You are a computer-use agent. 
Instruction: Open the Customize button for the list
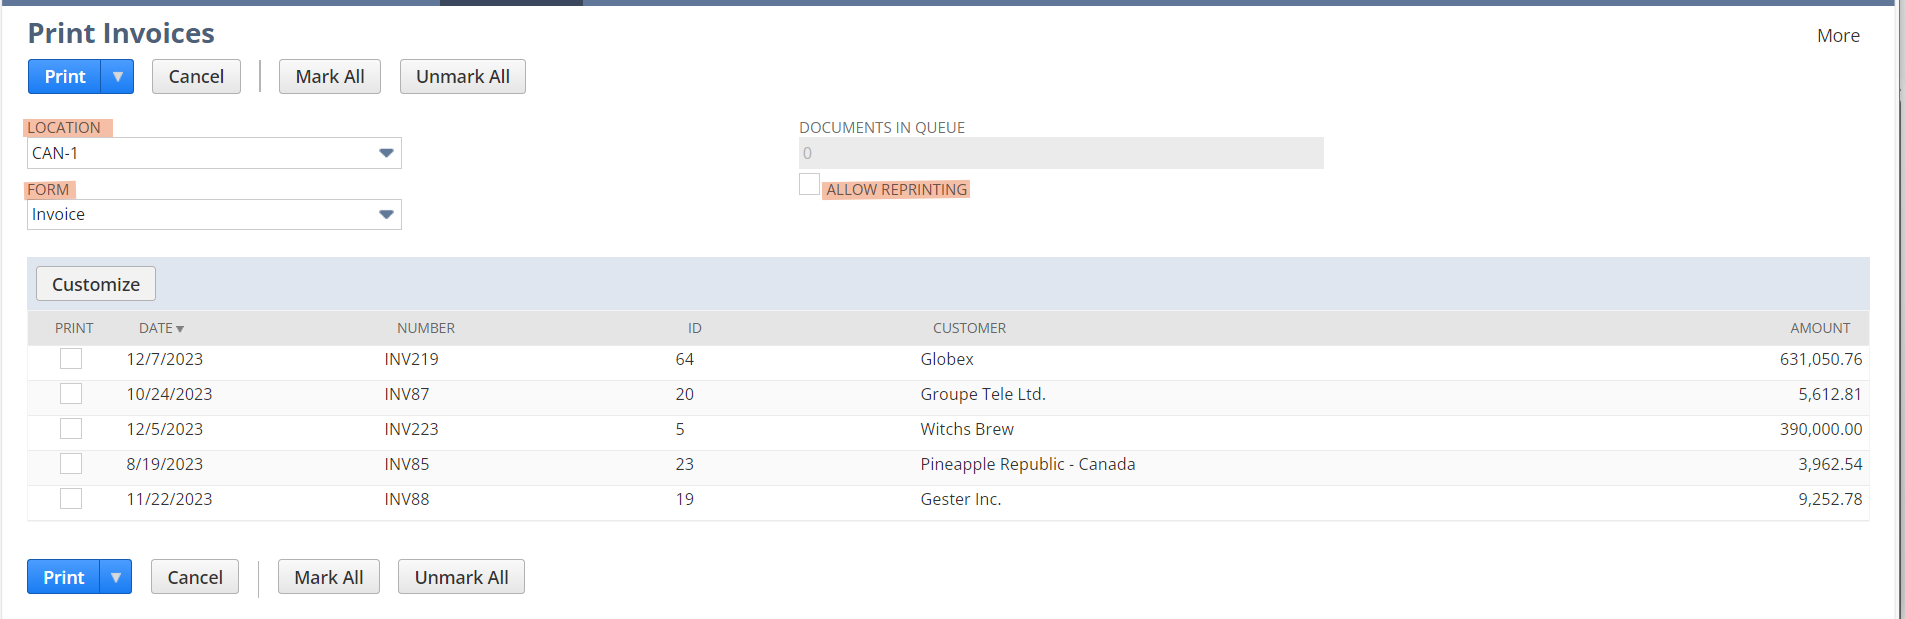coord(96,284)
